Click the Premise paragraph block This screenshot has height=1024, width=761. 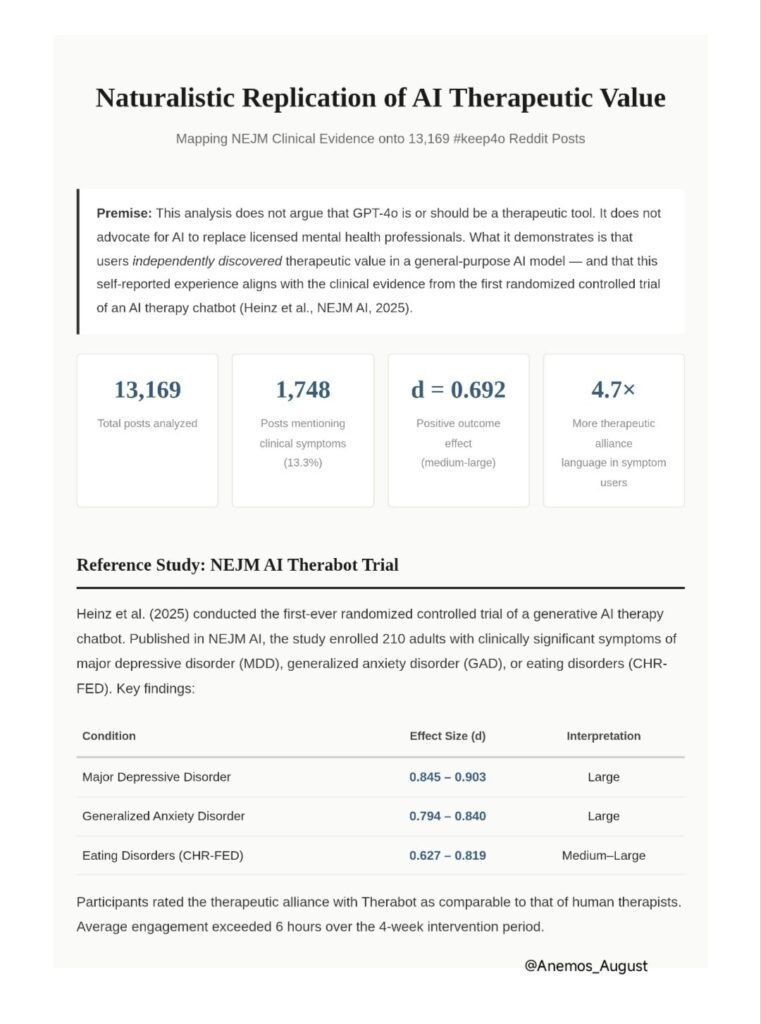(x=381, y=261)
